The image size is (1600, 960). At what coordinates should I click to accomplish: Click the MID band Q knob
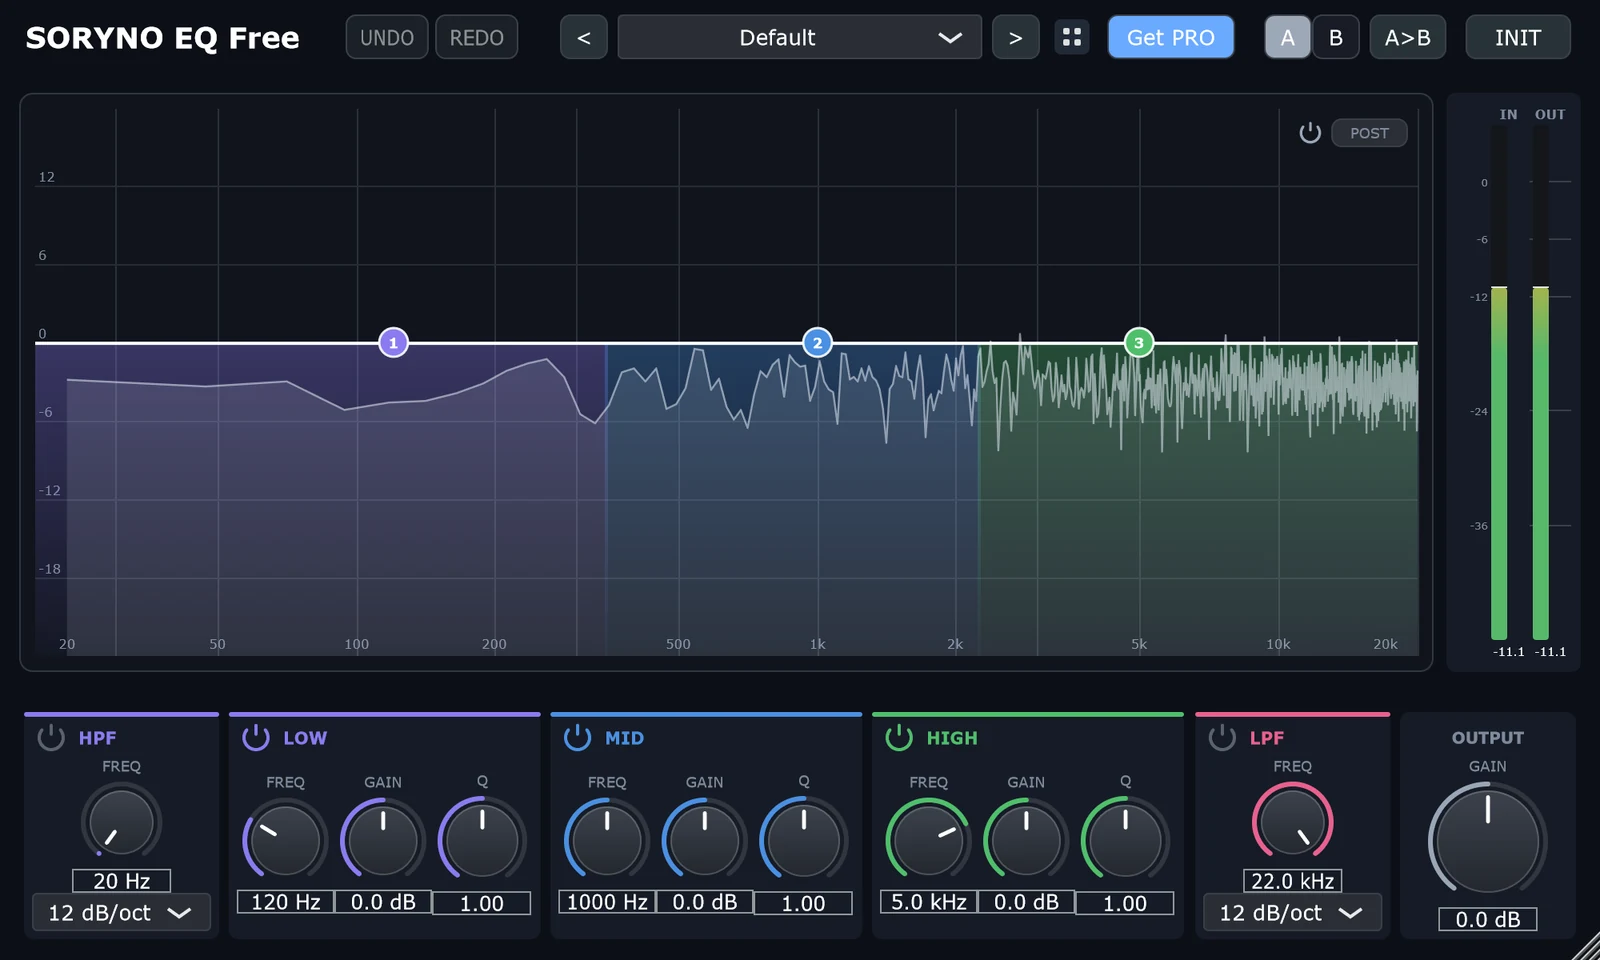point(803,840)
